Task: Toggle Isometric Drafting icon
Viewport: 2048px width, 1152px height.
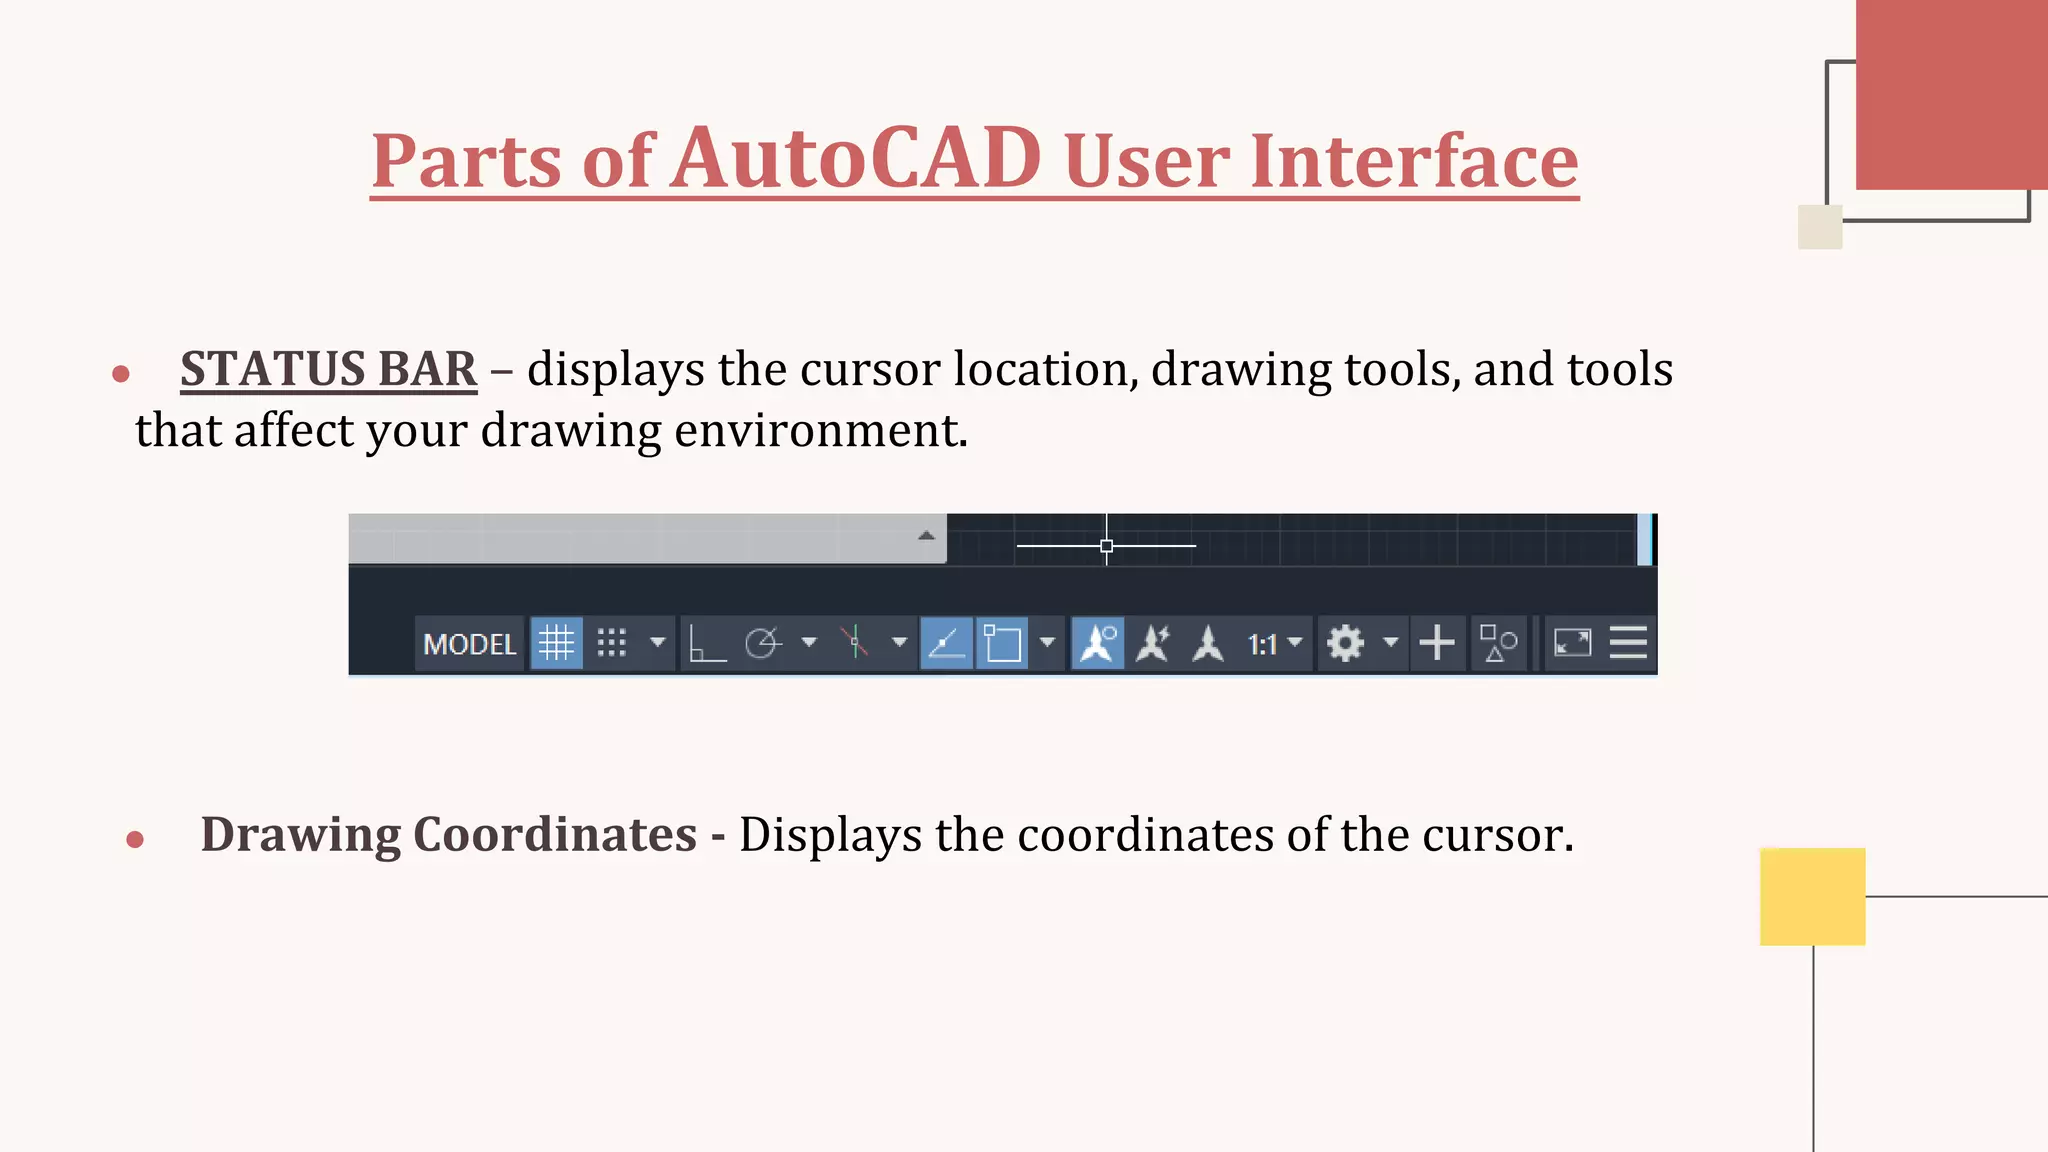Action: pyautogui.click(x=854, y=643)
